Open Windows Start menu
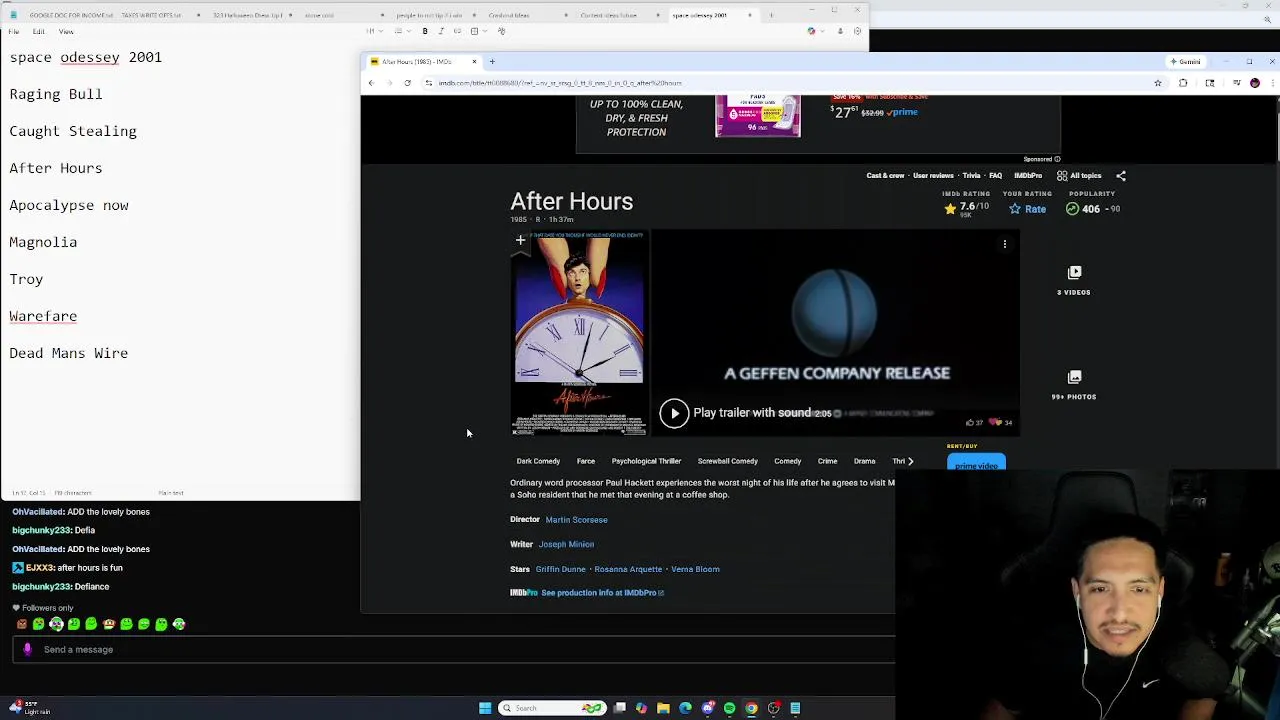 pyautogui.click(x=485, y=708)
